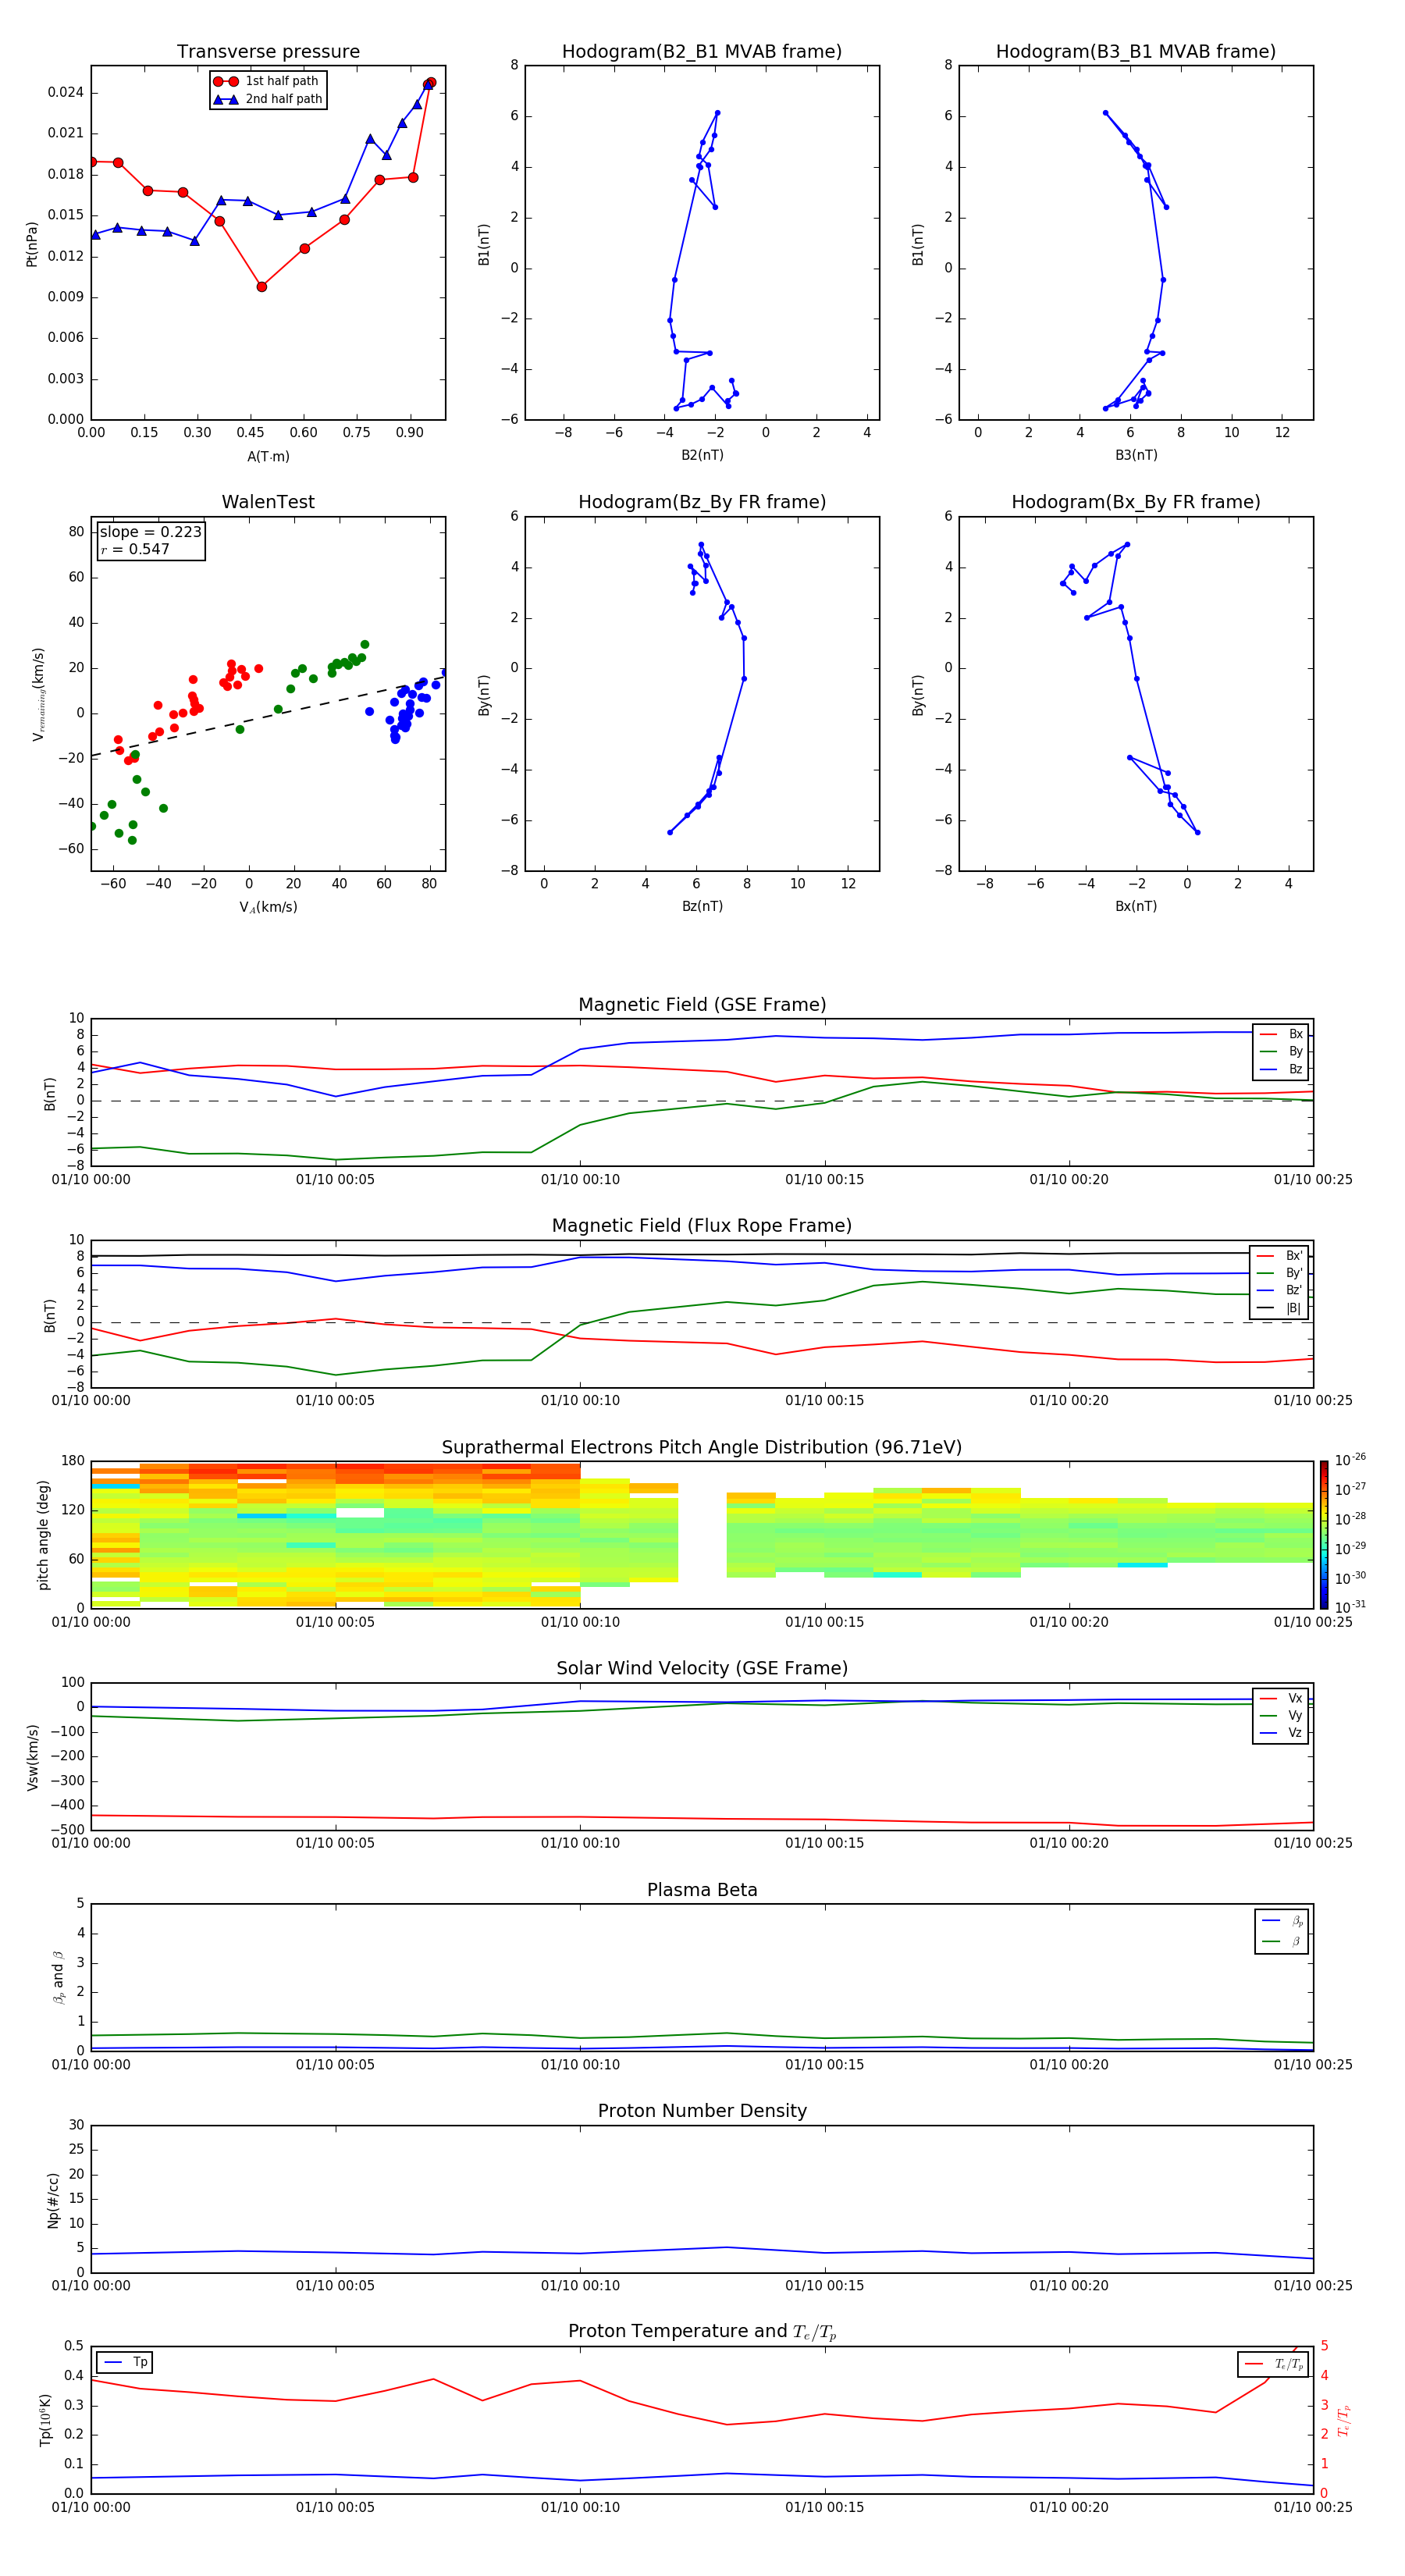Click the pitch angle colorbar scale

1324,1535
